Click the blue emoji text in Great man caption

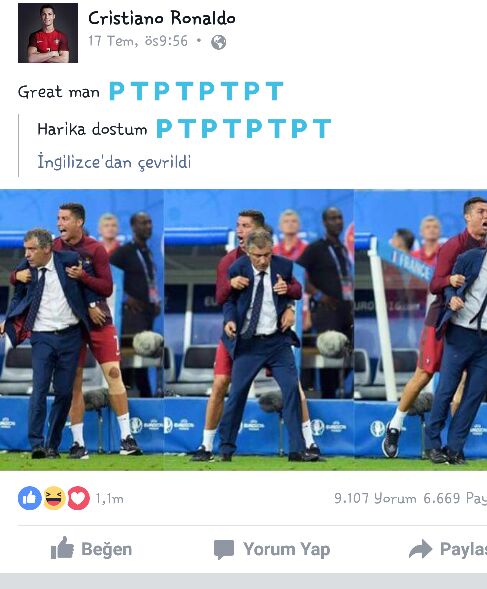(196, 91)
